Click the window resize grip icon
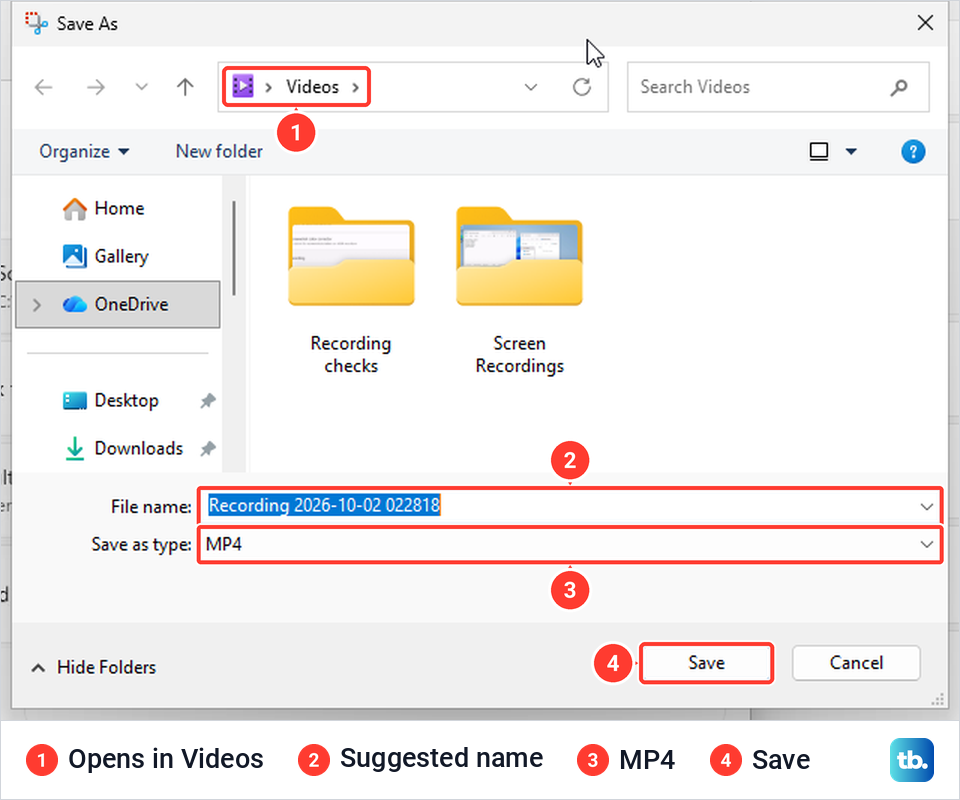The height and width of the screenshot is (800, 960). pos(937,700)
